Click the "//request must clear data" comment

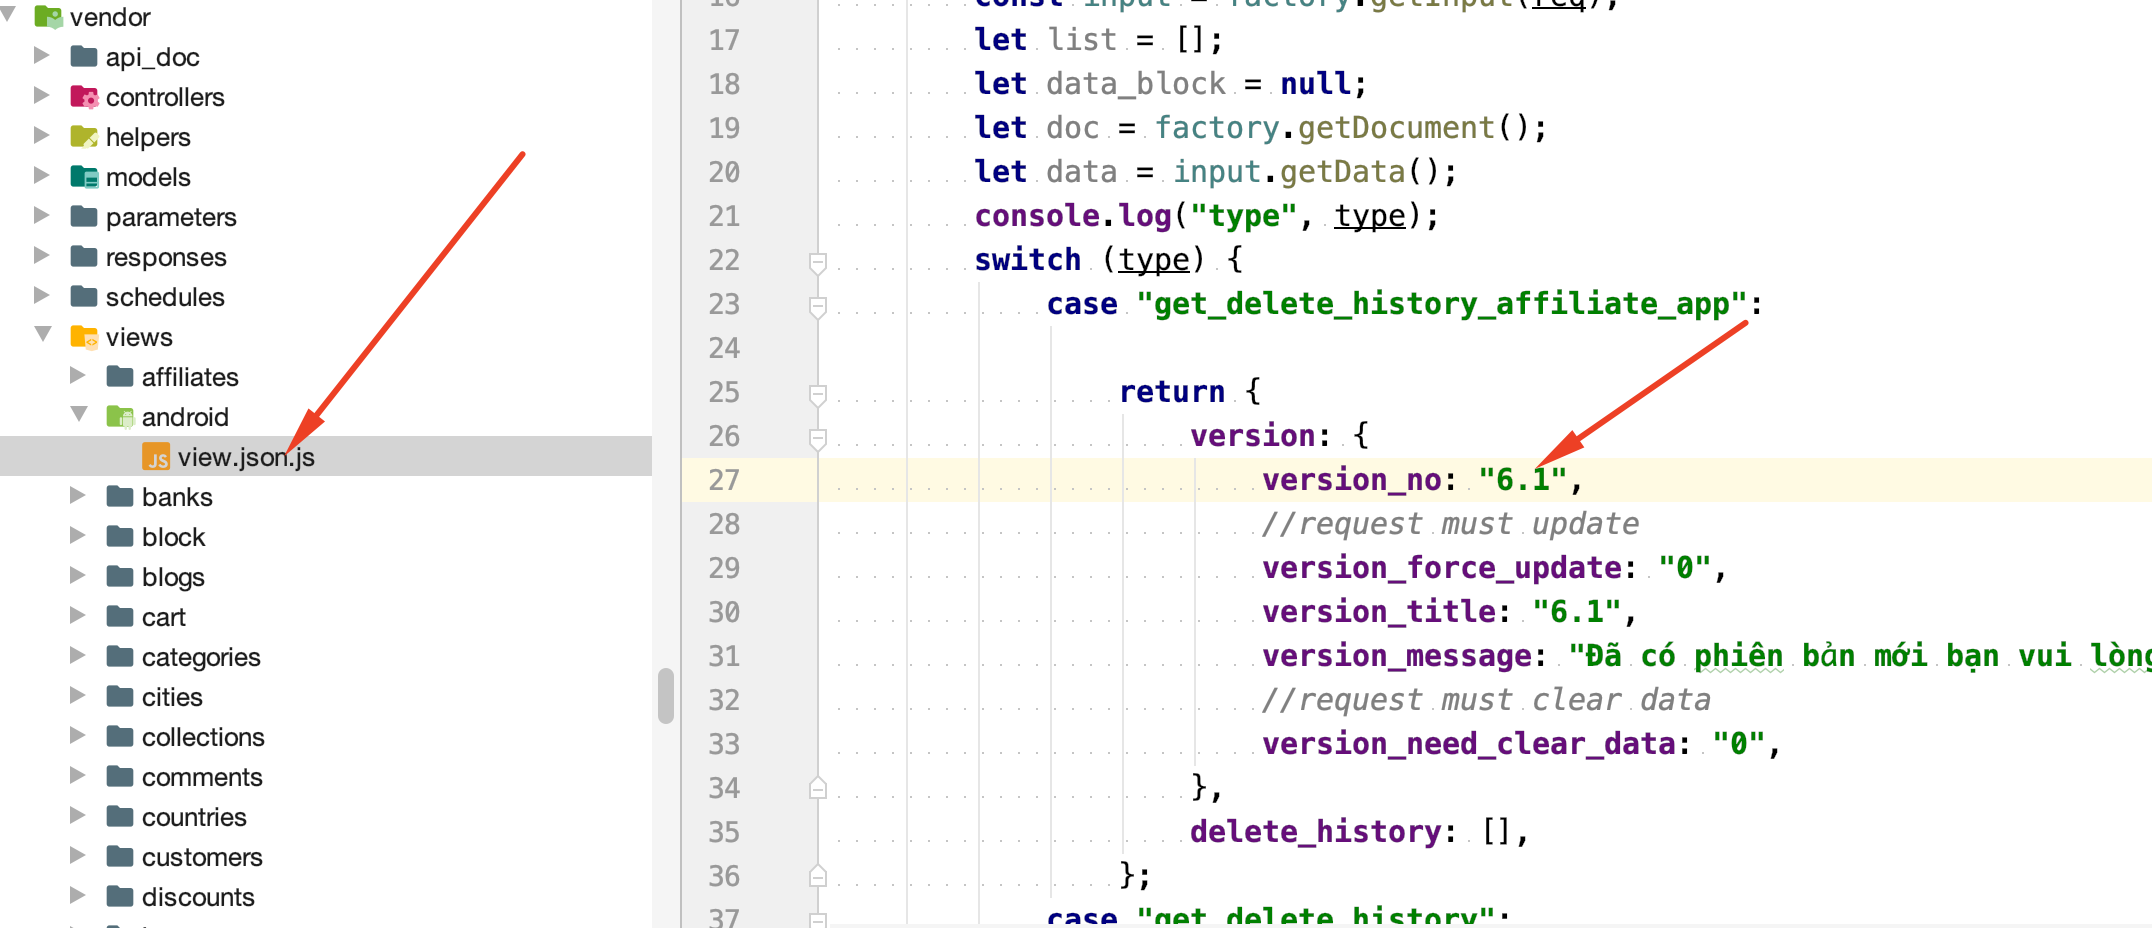pos(1487,700)
